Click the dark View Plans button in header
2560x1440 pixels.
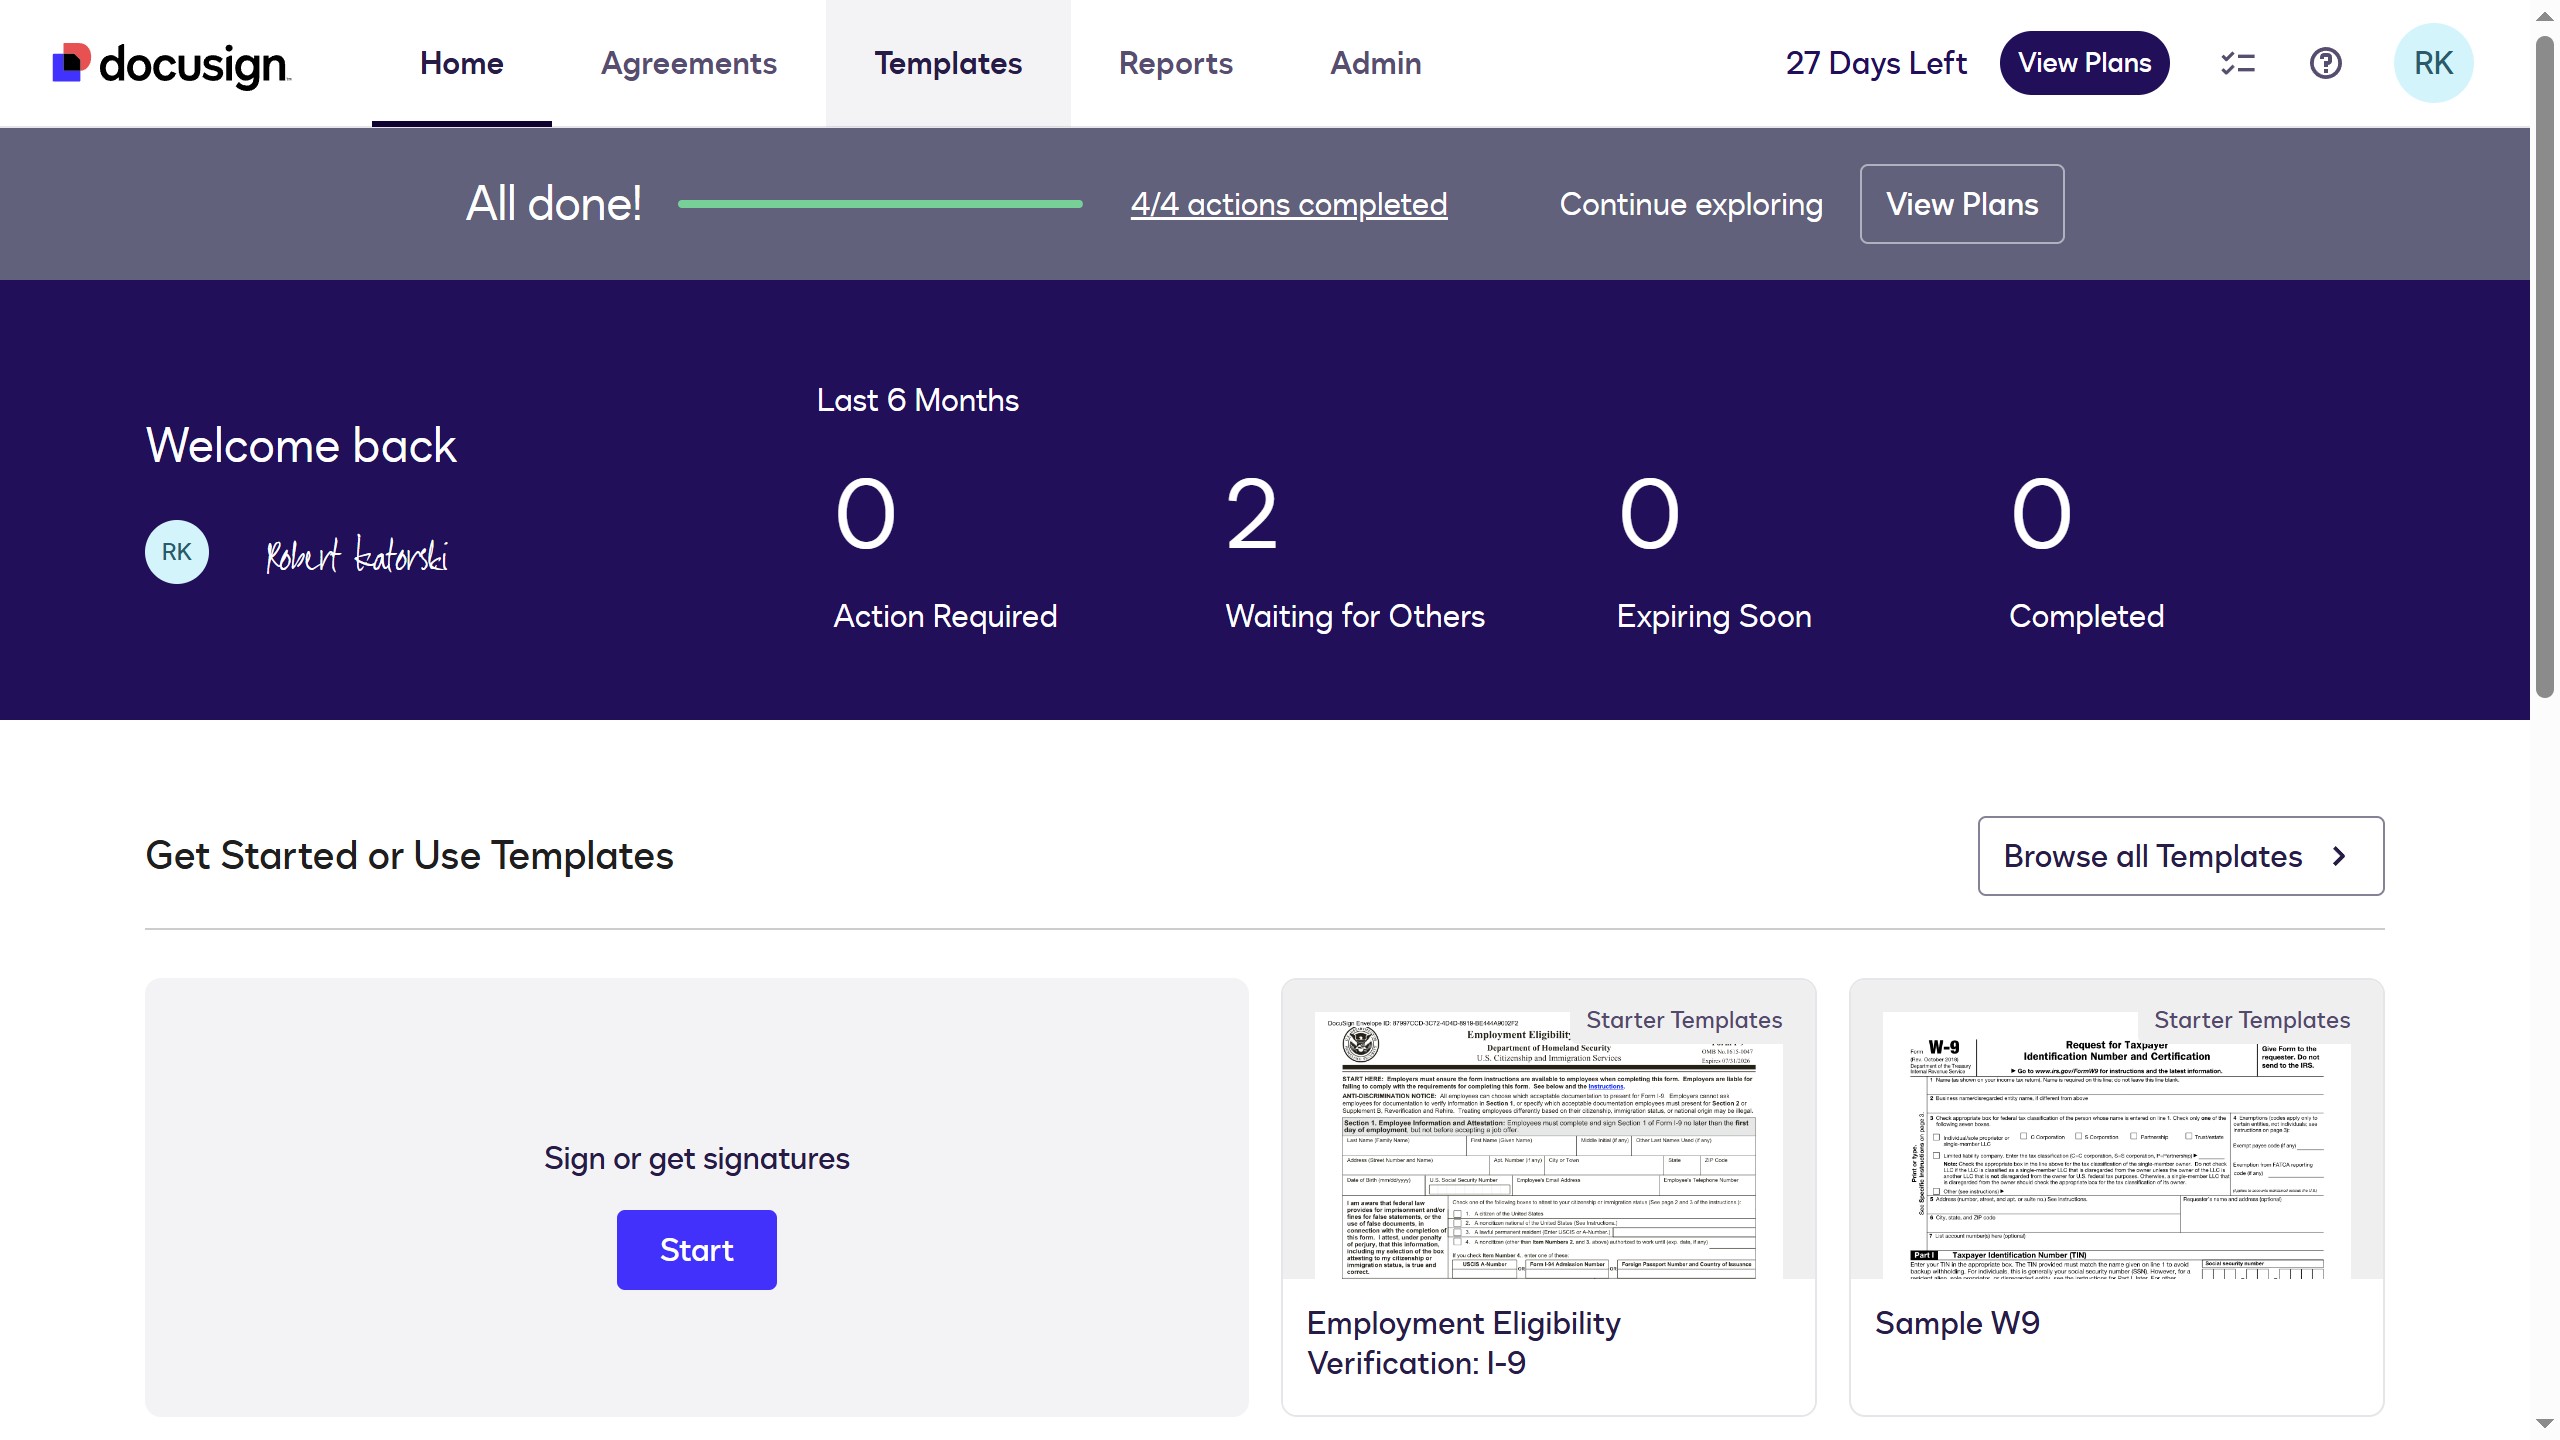(2085, 63)
